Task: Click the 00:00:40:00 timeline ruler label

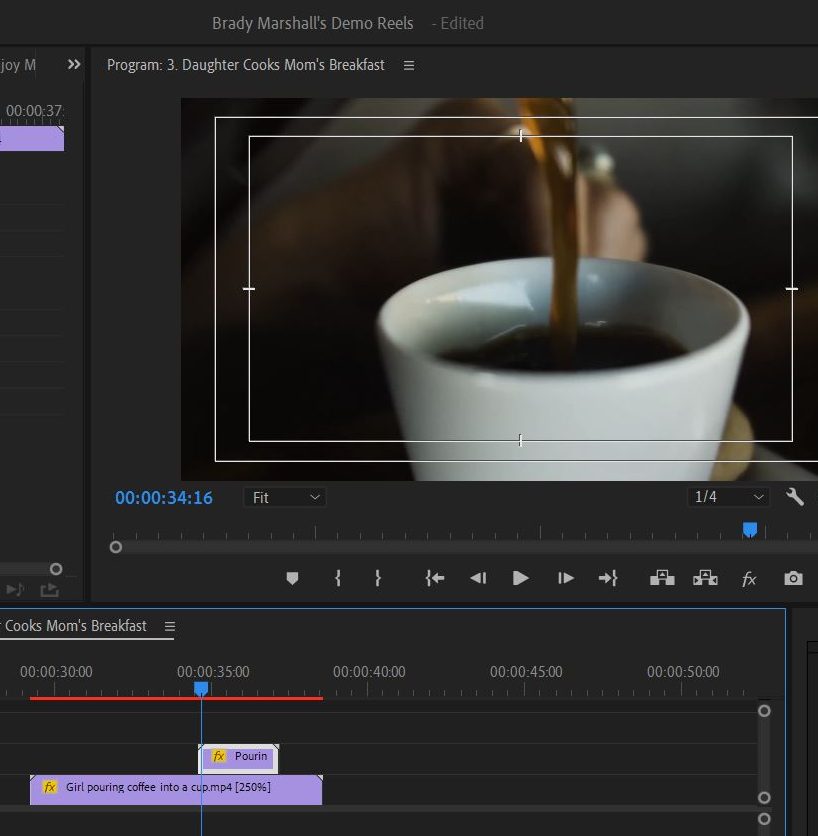Action: click(x=369, y=672)
